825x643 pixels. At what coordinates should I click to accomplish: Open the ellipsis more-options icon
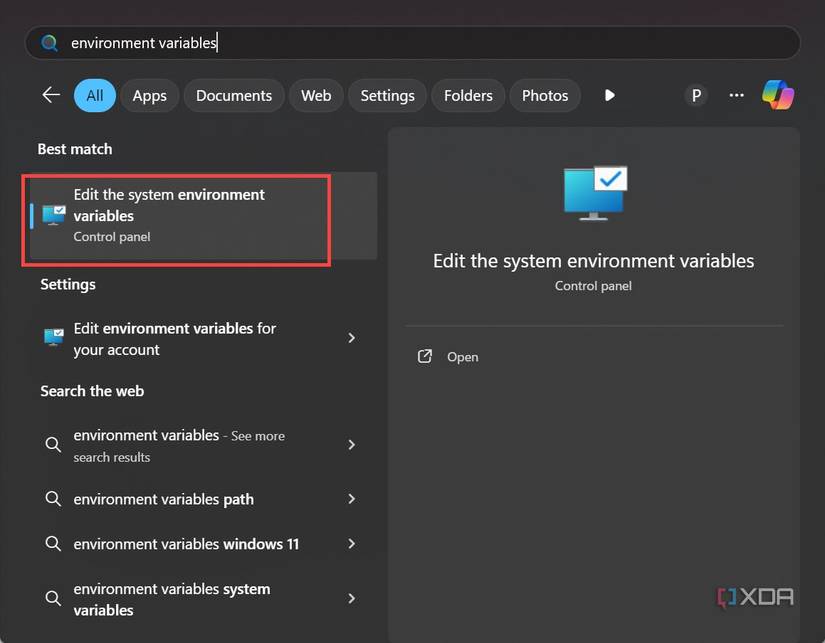coord(737,95)
